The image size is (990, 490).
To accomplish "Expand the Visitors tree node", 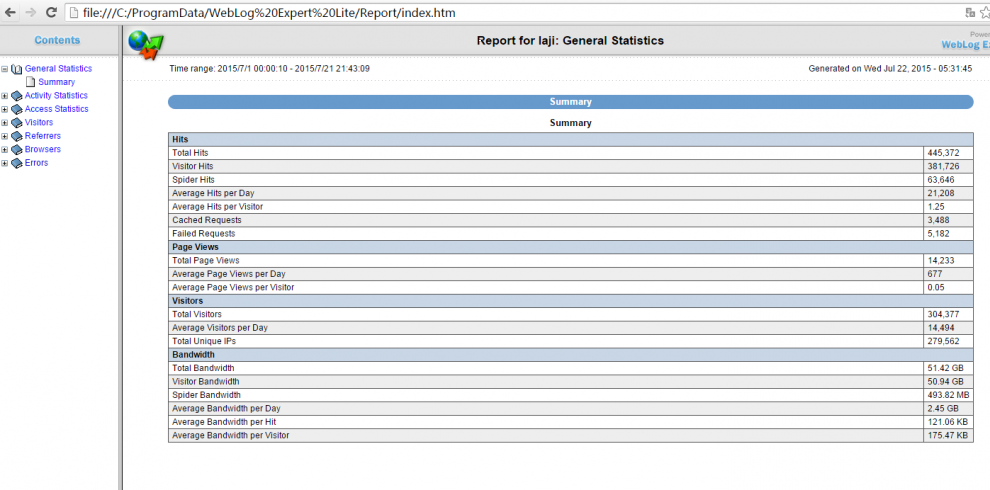I will click(5, 123).
